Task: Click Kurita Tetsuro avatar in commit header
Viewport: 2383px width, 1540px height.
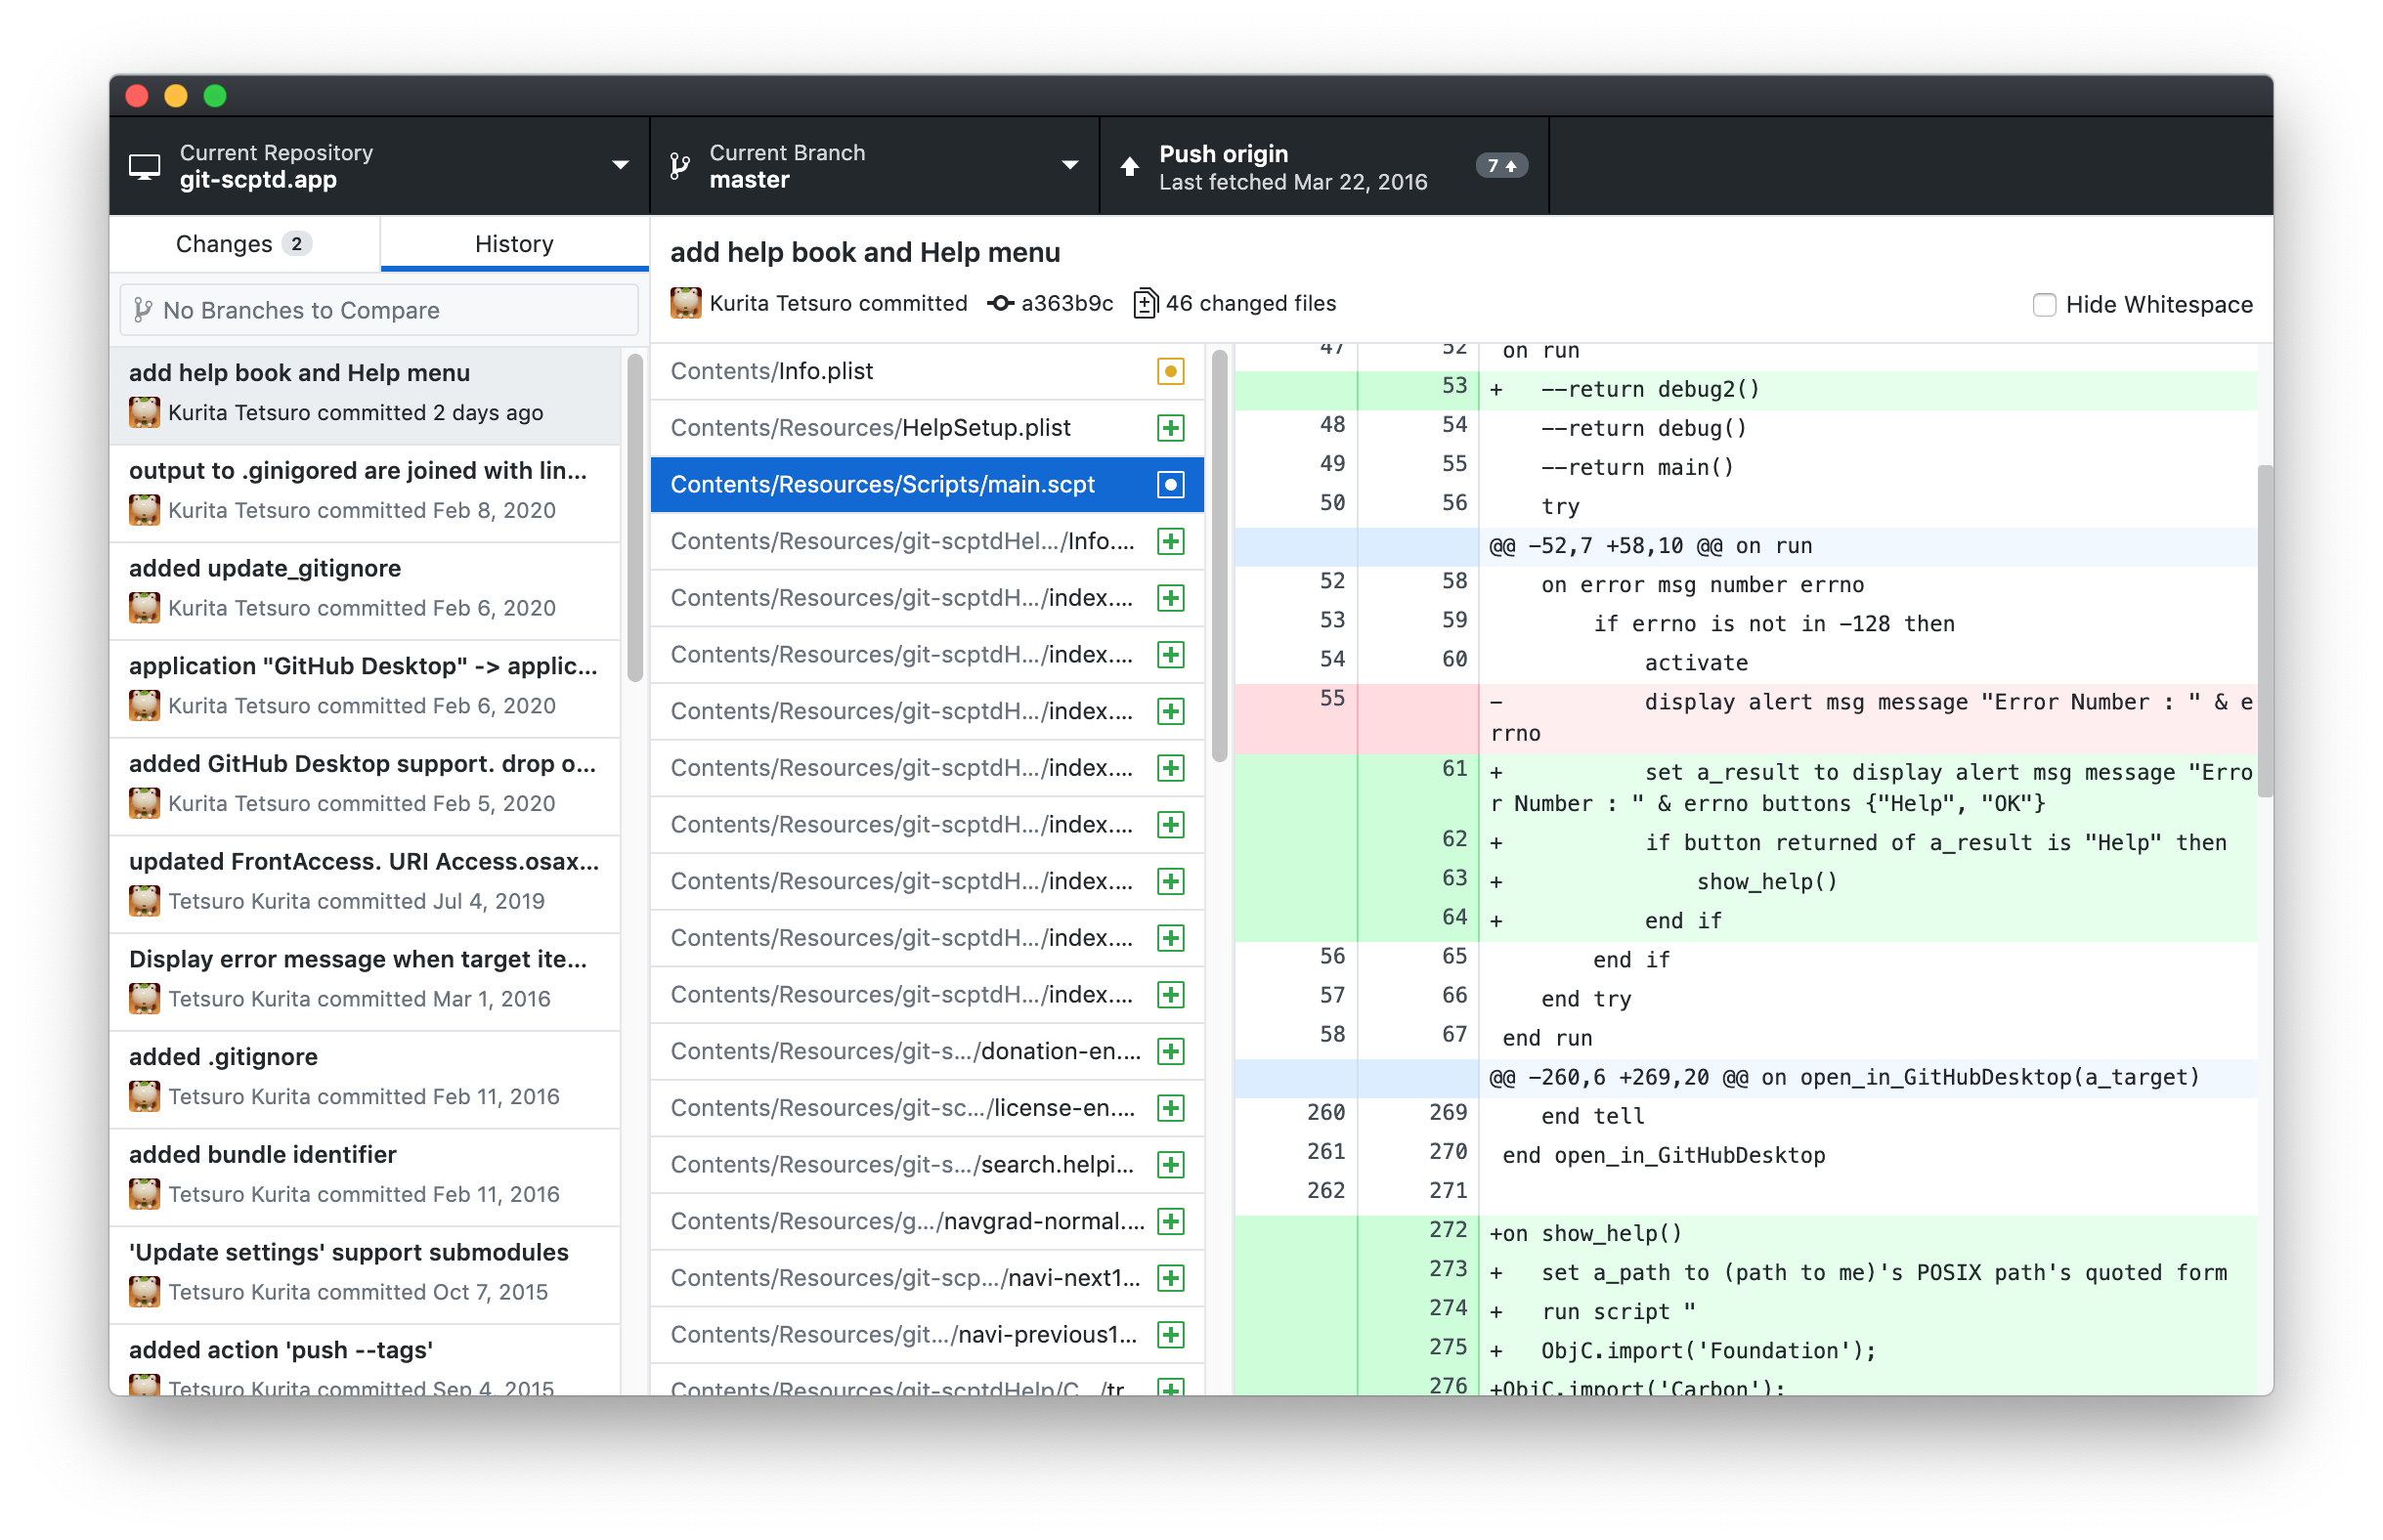Action: tap(686, 303)
